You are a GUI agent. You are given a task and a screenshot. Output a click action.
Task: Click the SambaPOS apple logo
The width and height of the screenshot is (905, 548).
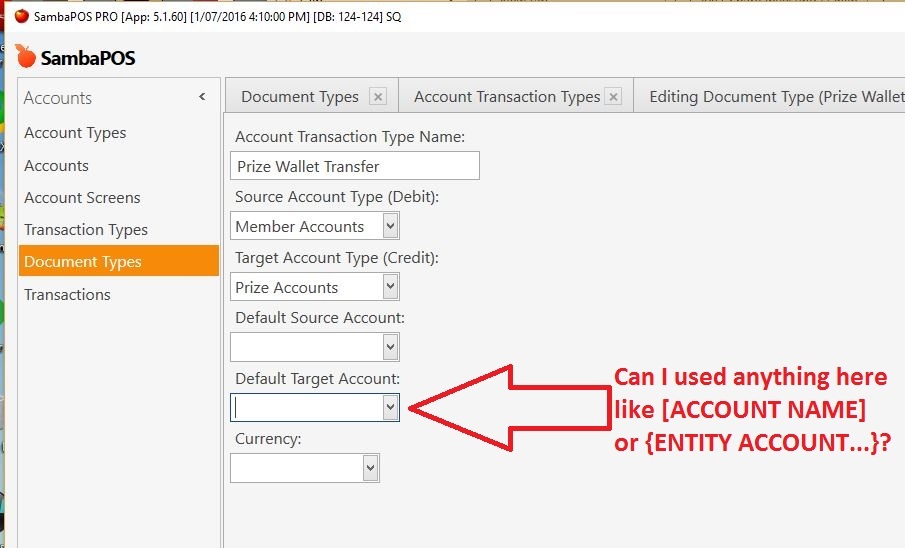(x=25, y=56)
